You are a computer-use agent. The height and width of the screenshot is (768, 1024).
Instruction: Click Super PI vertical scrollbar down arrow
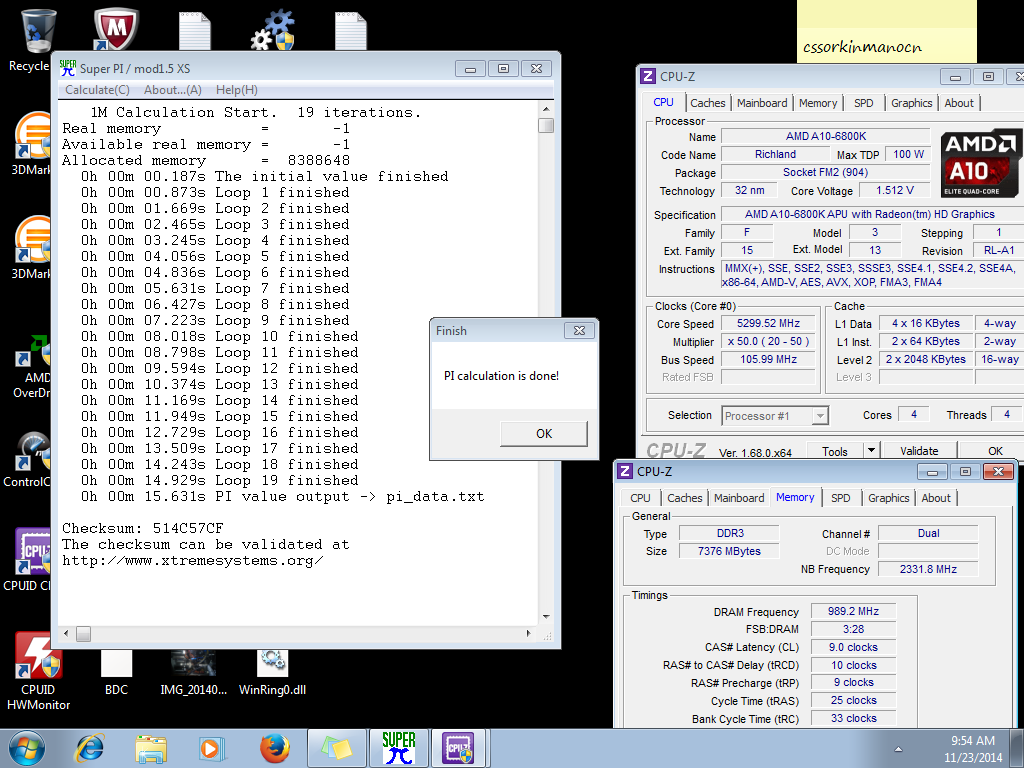546,616
